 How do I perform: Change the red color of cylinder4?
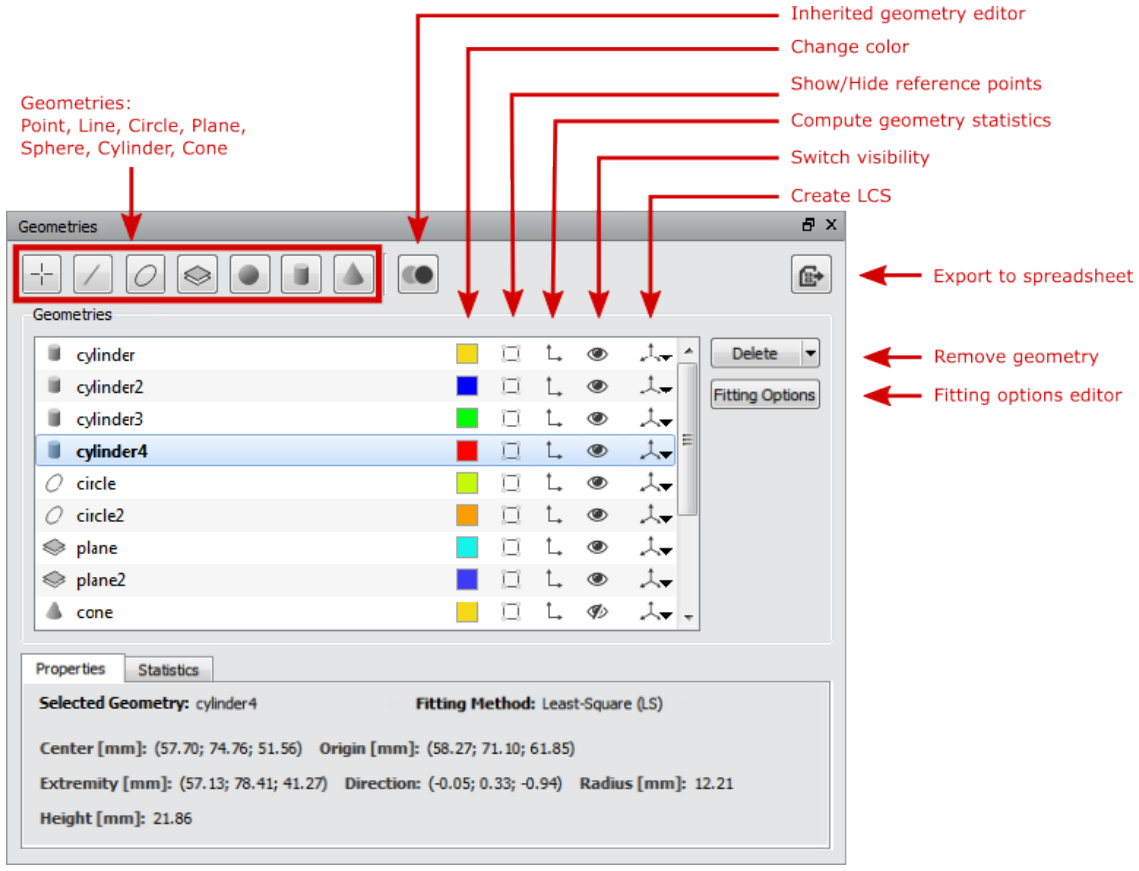(x=467, y=451)
